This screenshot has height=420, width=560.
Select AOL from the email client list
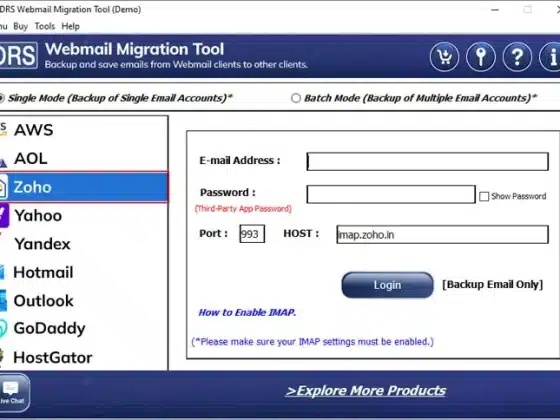(84, 158)
